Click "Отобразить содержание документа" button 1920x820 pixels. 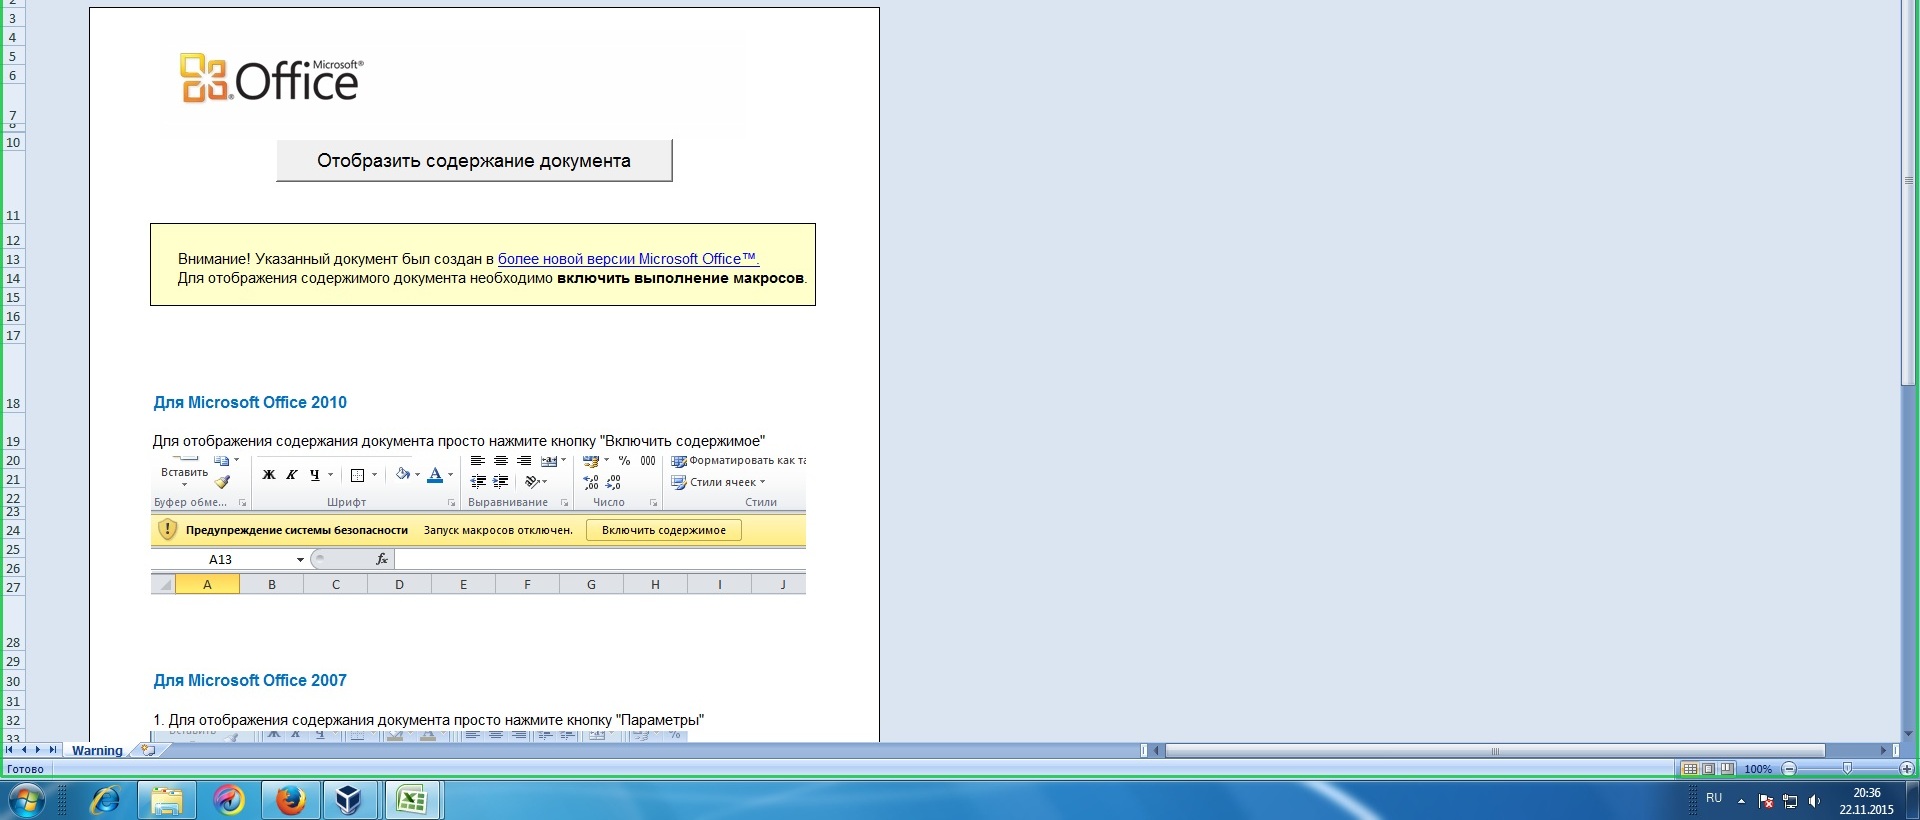[474, 161]
